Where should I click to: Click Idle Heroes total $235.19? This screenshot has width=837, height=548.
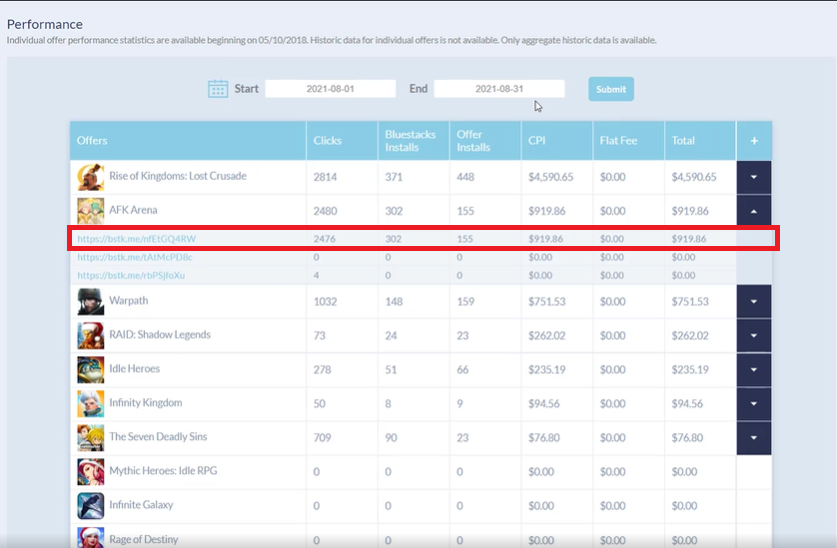click(690, 370)
